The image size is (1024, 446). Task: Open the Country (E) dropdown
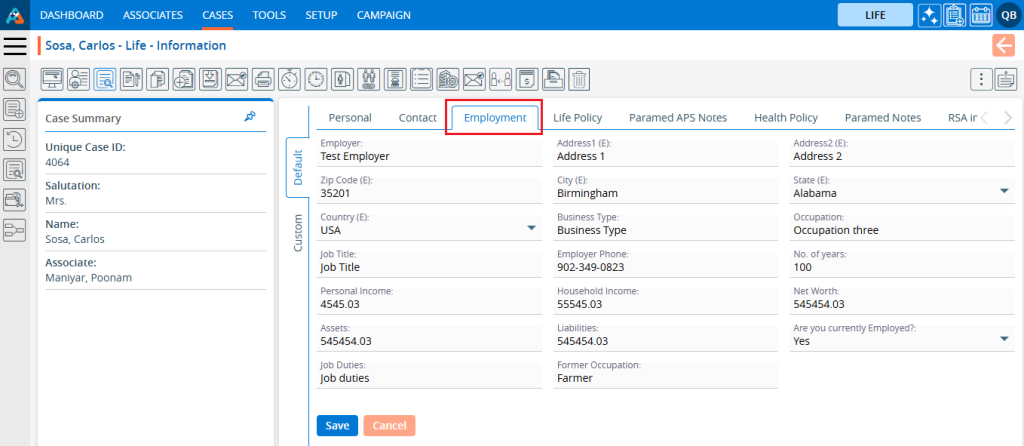531,229
